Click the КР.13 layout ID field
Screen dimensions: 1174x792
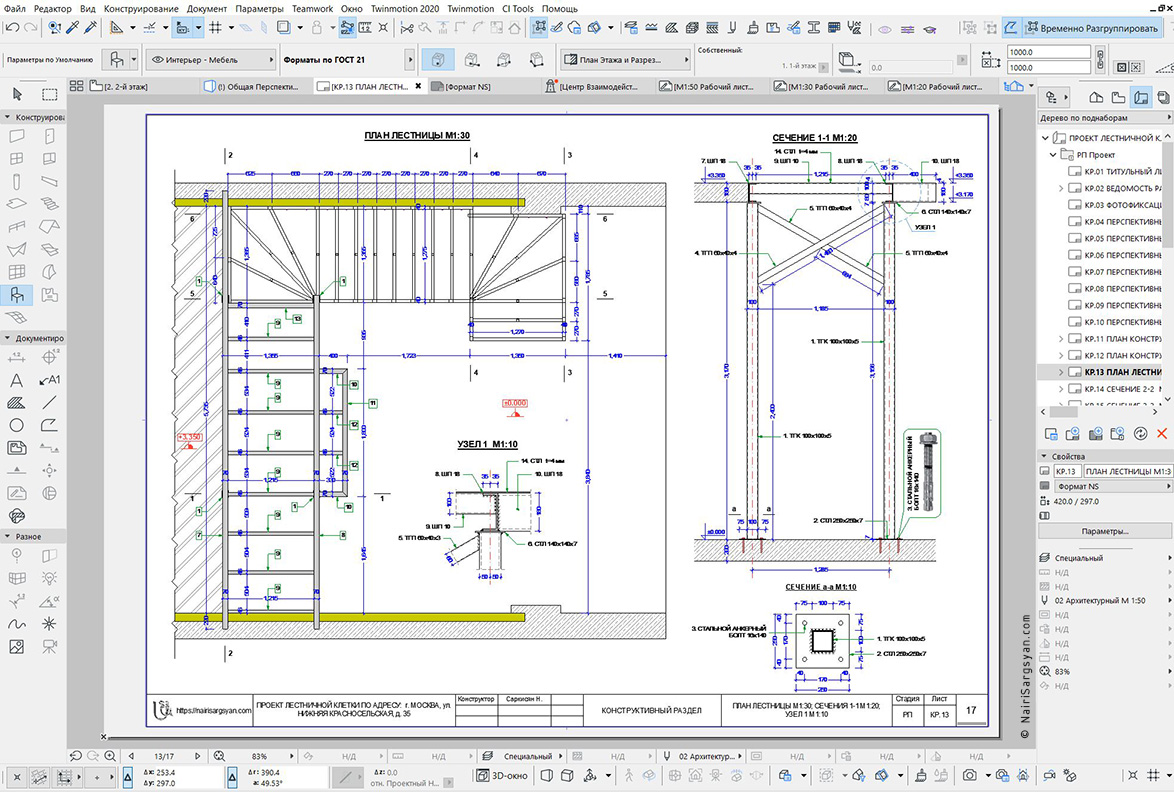[1066, 471]
